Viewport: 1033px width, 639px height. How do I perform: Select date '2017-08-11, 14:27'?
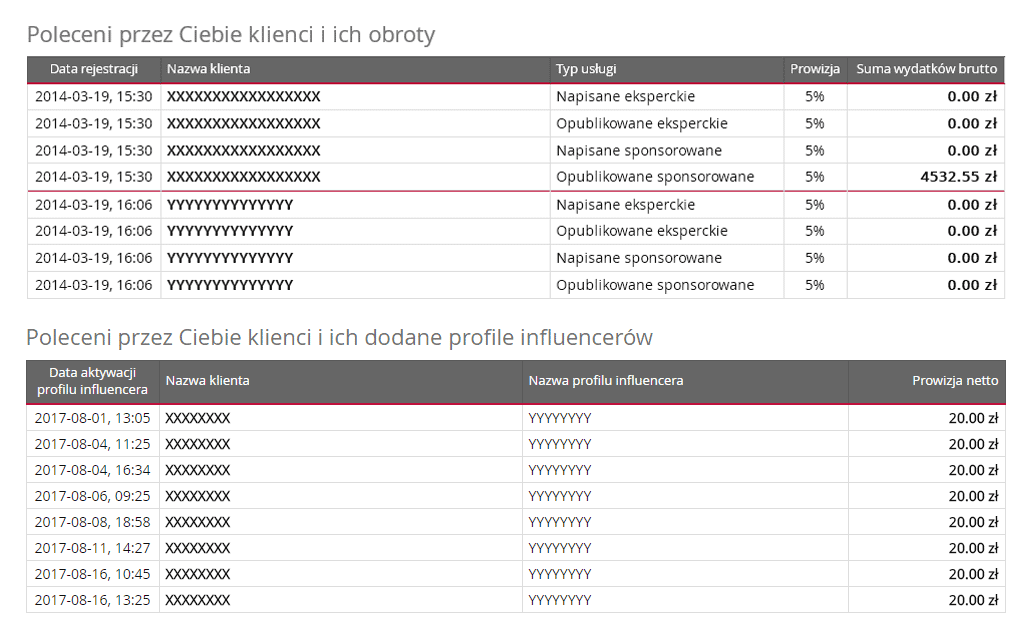[x=92, y=548]
